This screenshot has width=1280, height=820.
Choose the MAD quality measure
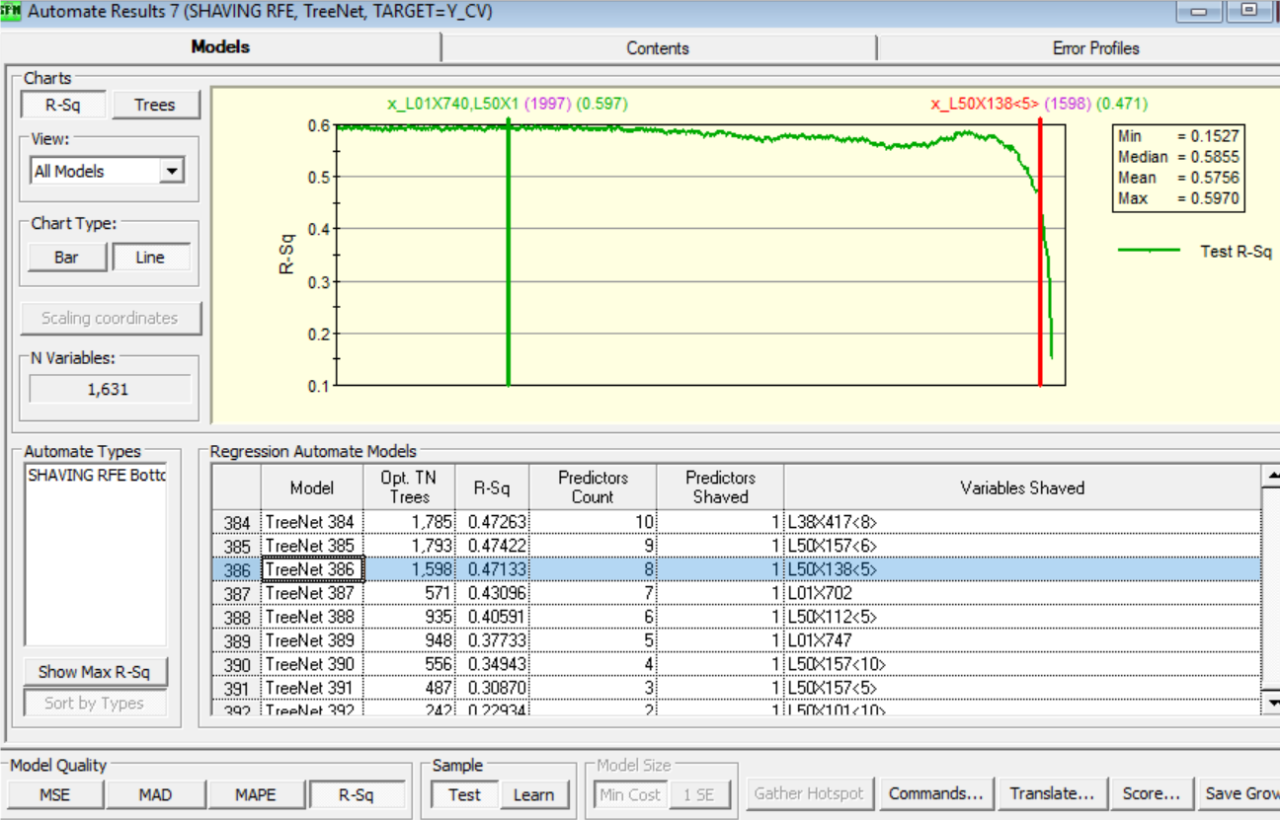155,794
